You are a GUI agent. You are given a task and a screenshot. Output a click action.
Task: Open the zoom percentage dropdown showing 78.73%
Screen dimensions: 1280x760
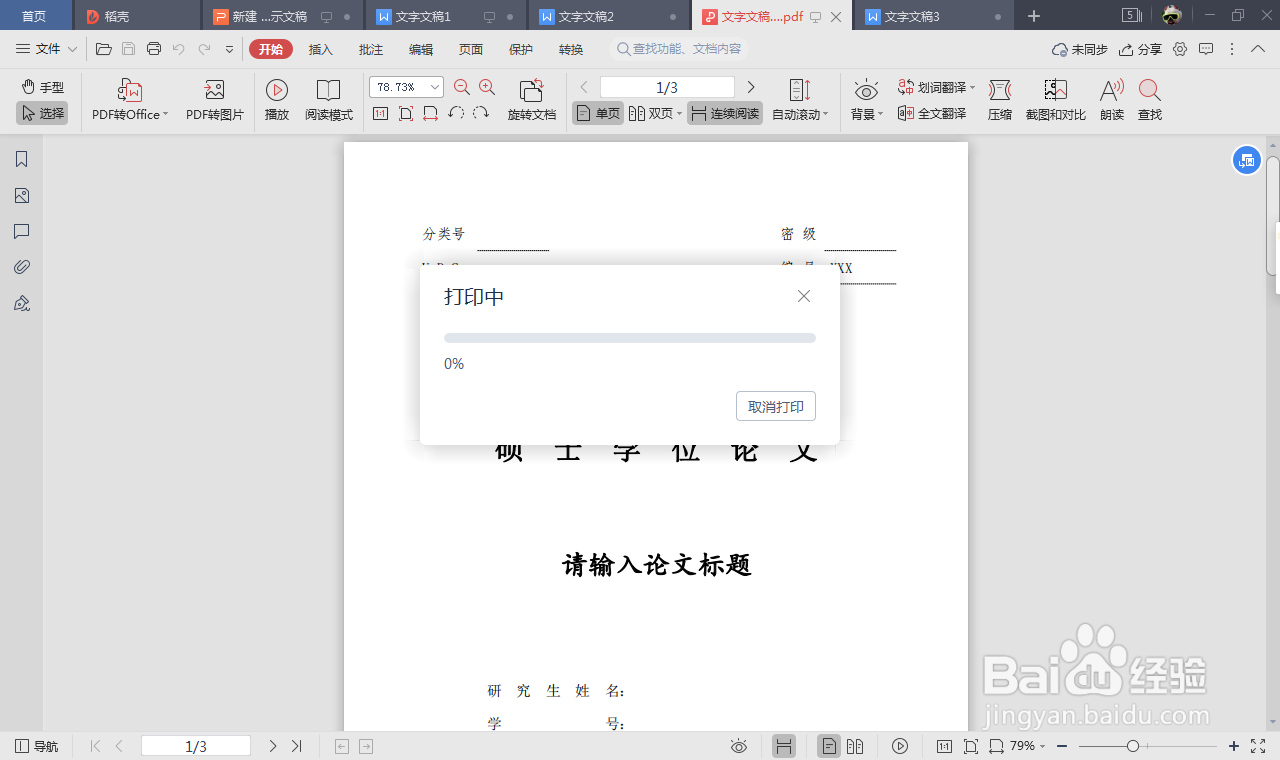point(405,87)
